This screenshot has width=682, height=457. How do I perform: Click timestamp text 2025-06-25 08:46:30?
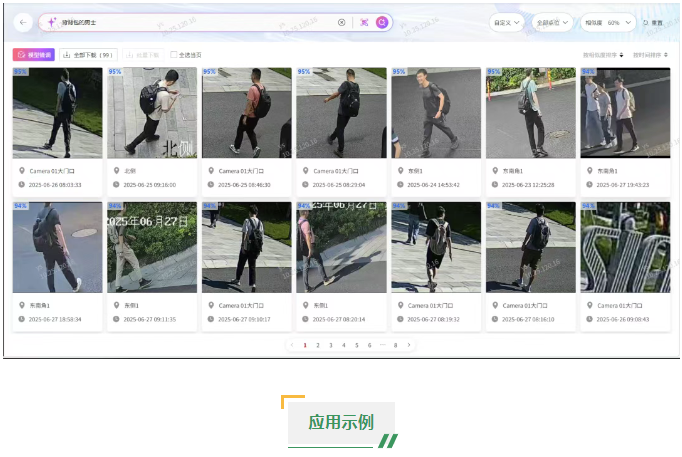[x=244, y=185]
